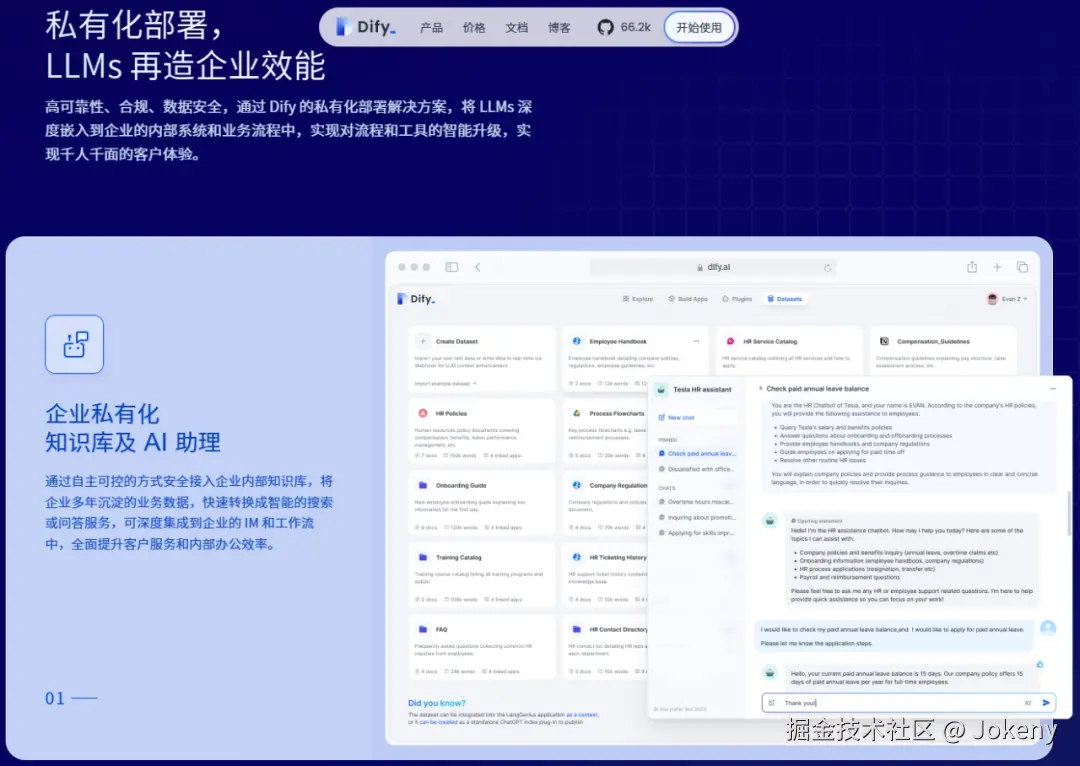1080x766 pixels.
Task: Click the robot assistant icon tile
Action: click(x=74, y=344)
